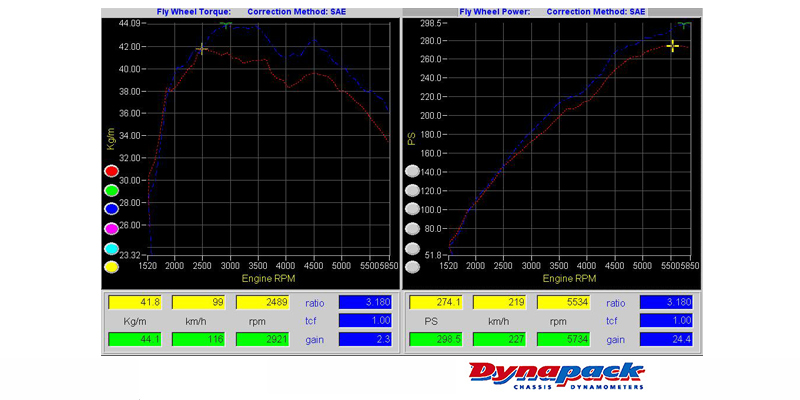Click the 44.09 top torque axis value

(x=130, y=23)
